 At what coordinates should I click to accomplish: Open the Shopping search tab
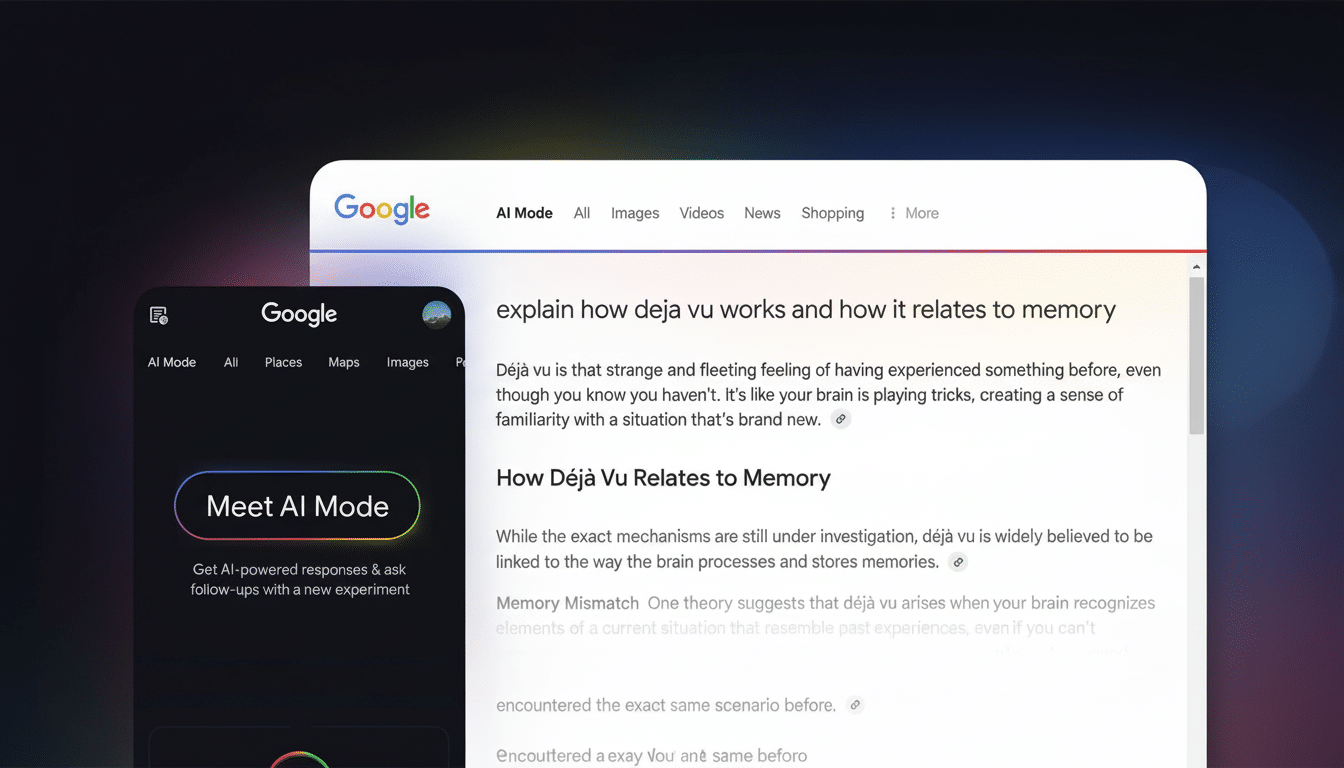pos(832,213)
